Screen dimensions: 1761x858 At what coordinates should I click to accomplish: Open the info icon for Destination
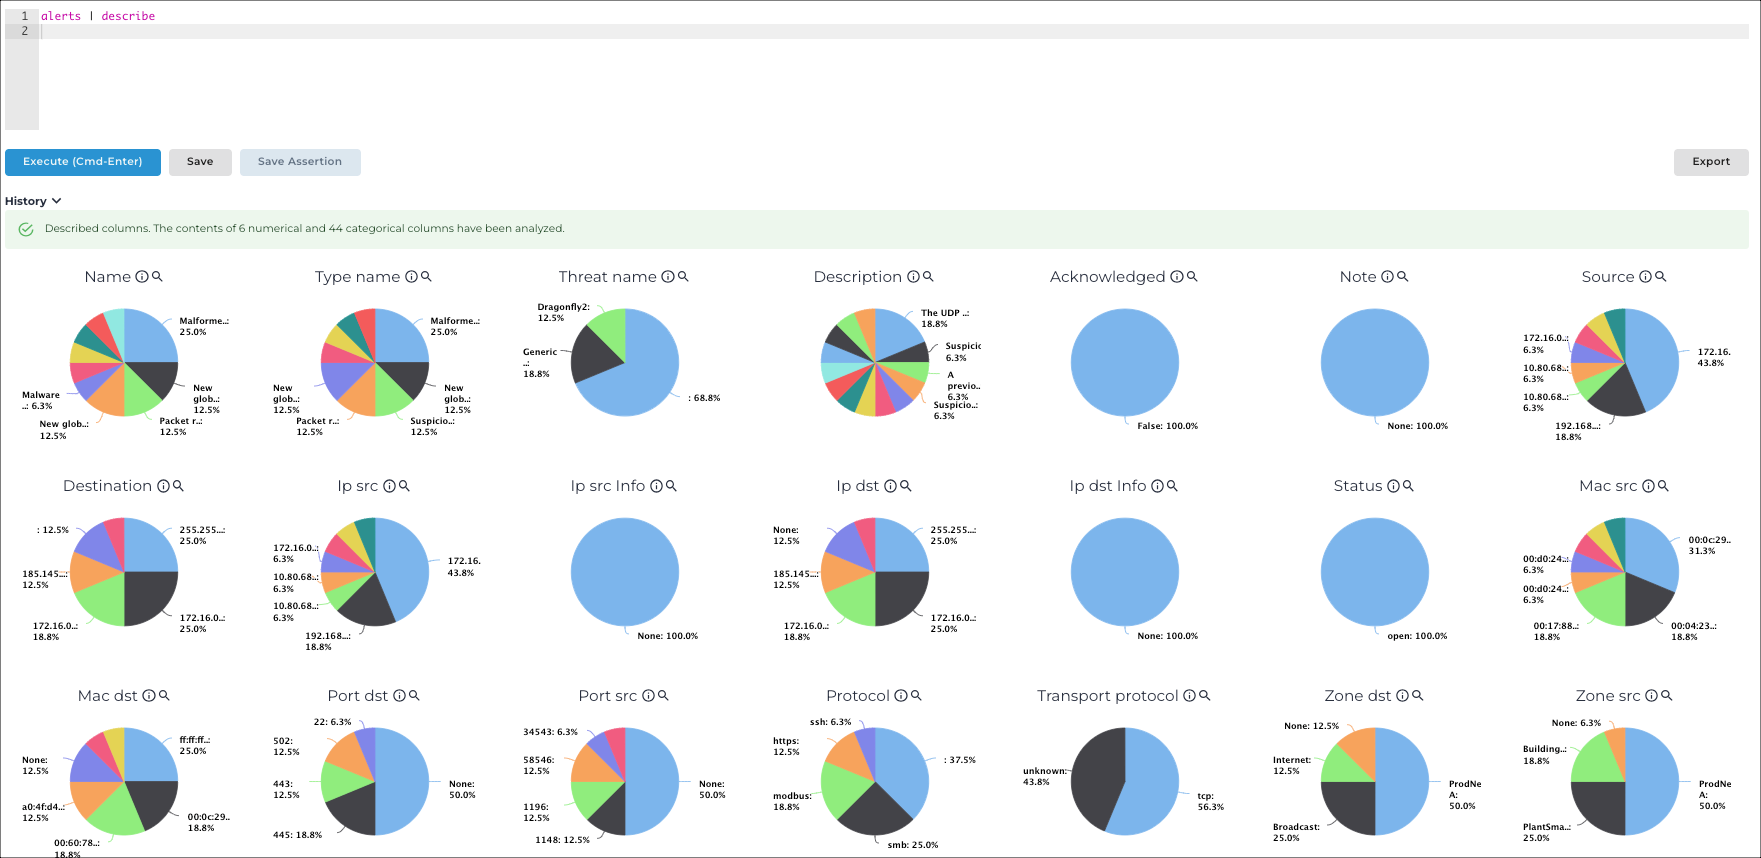[x=163, y=486]
